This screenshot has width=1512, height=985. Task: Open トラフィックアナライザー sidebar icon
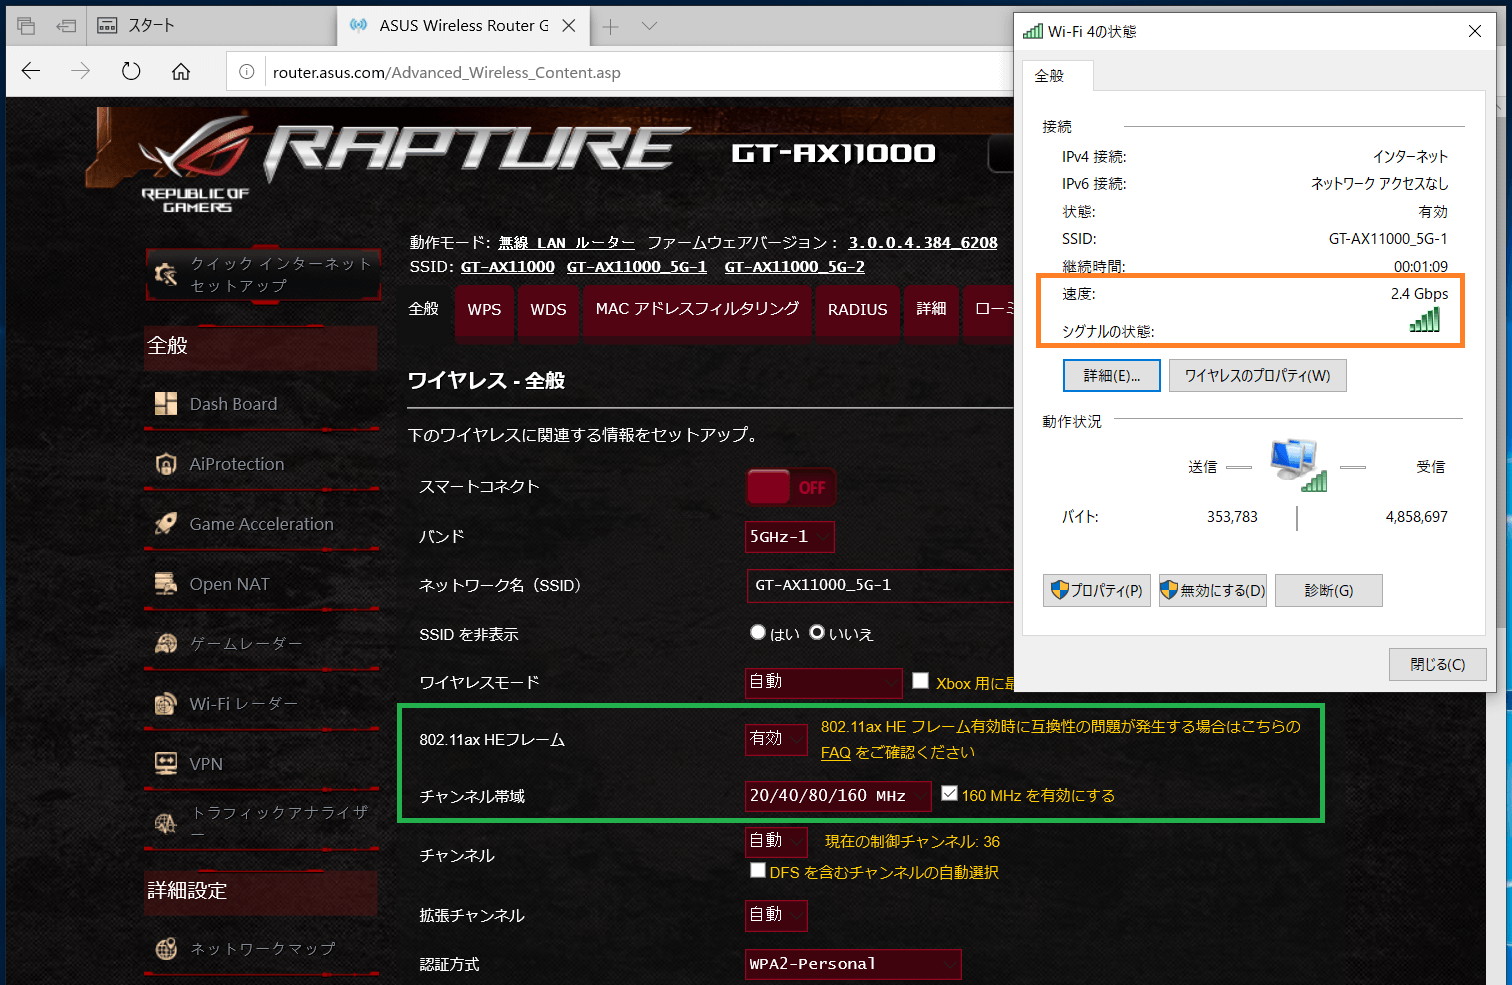[166, 823]
